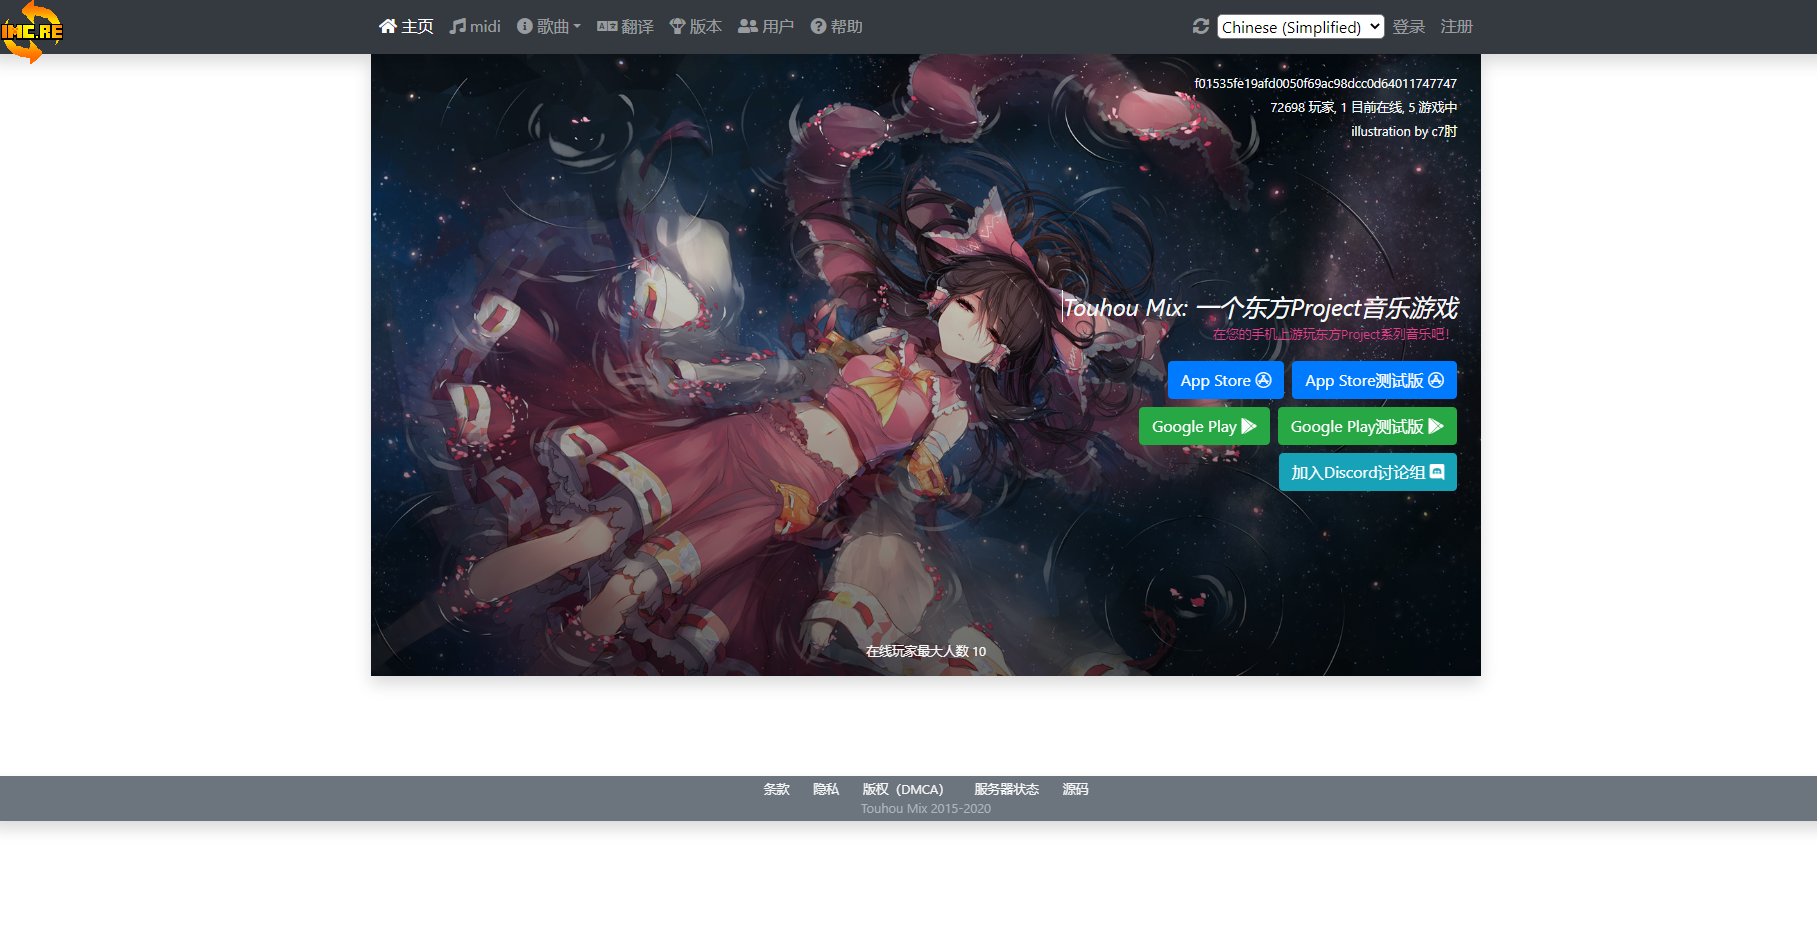1817x945 pixels.
Task: Open the Chinese (Simplified) language selector
Action: [1300, 27]
